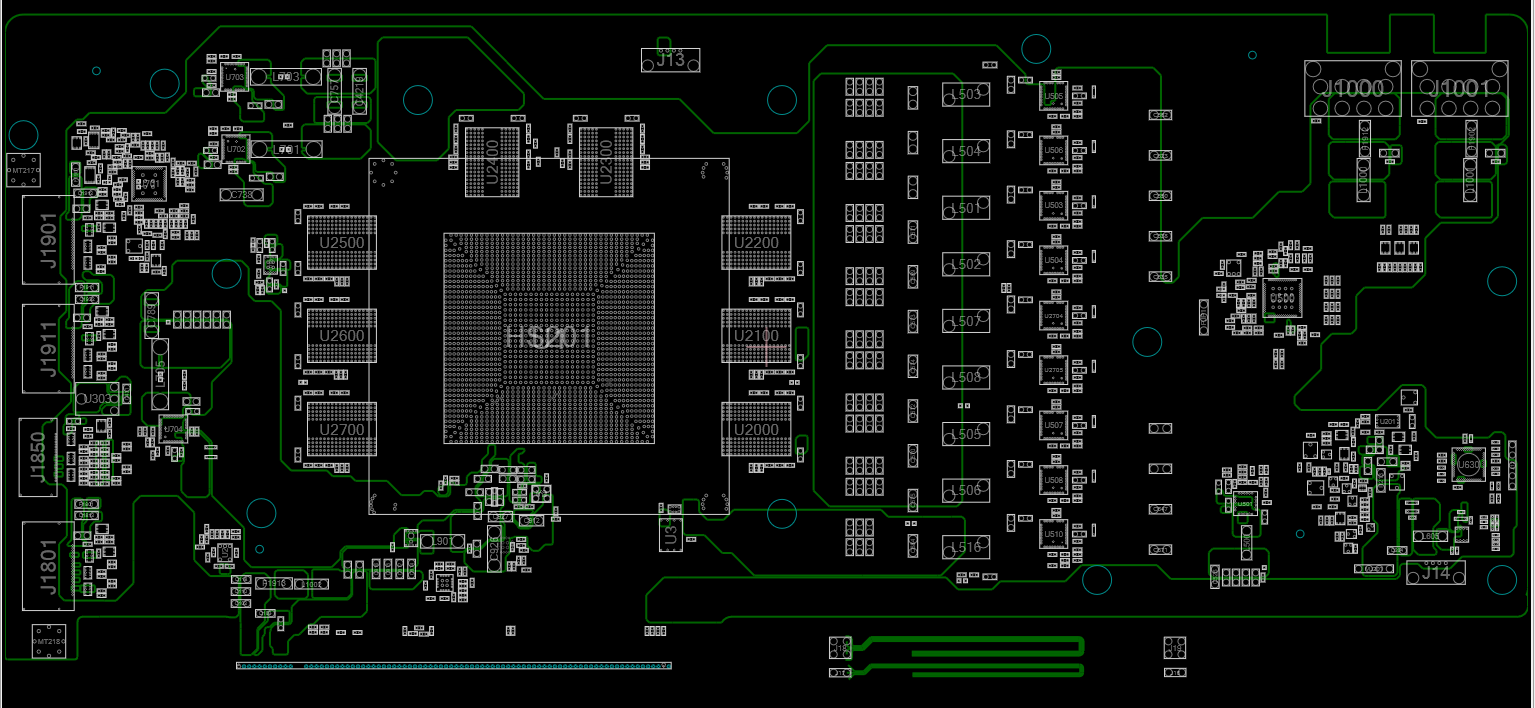Viewport: 1535px width, 708px height.
Task: Select mounting hole MT217
Action: [24, 171]
